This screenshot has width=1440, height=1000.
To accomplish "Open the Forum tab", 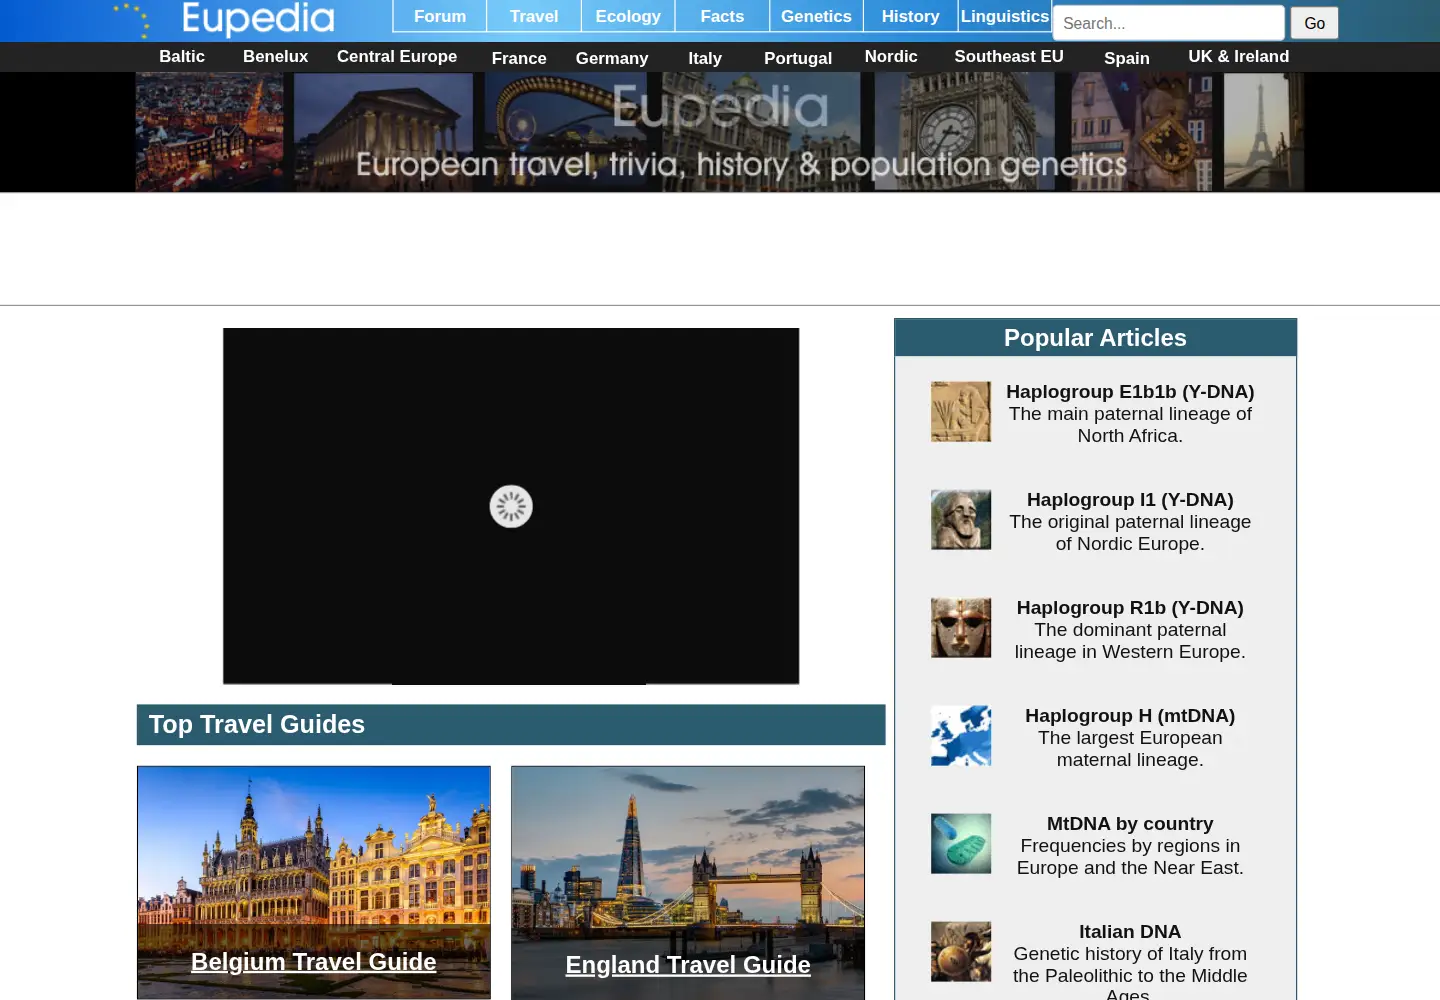I will pos(440,16).
